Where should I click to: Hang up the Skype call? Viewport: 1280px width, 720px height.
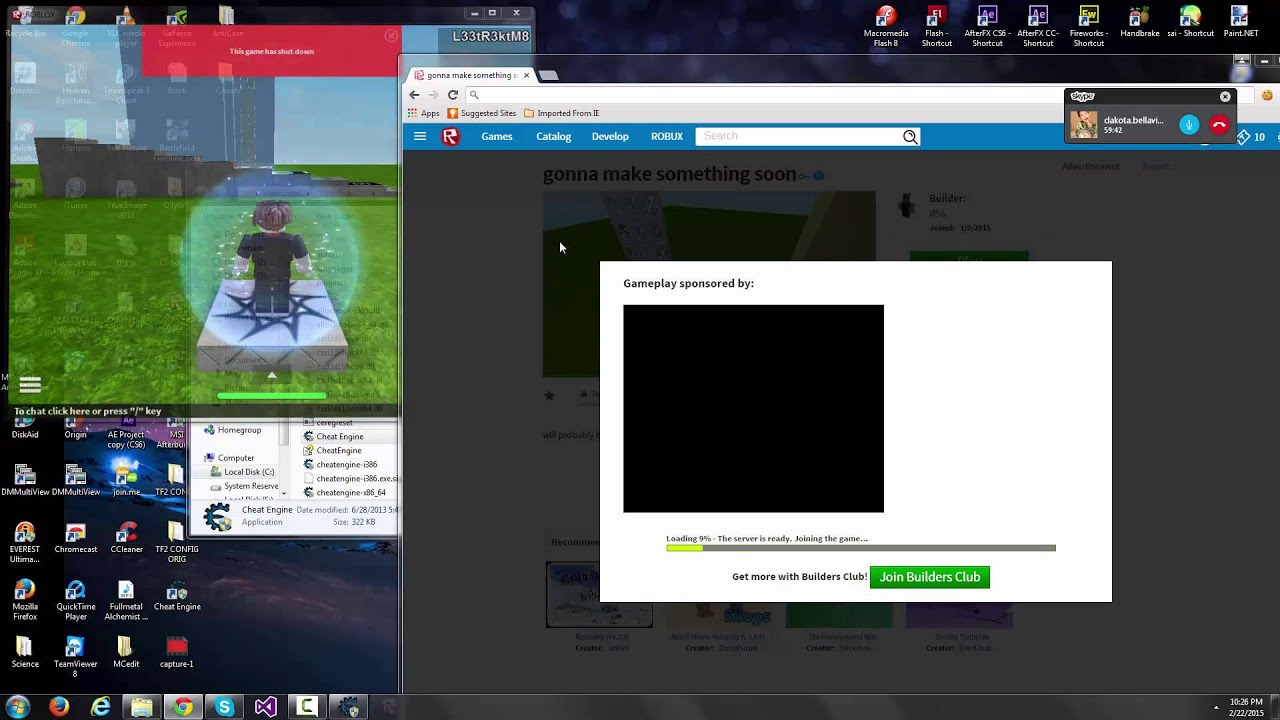pyautogui.click(x=1219, y=125)
